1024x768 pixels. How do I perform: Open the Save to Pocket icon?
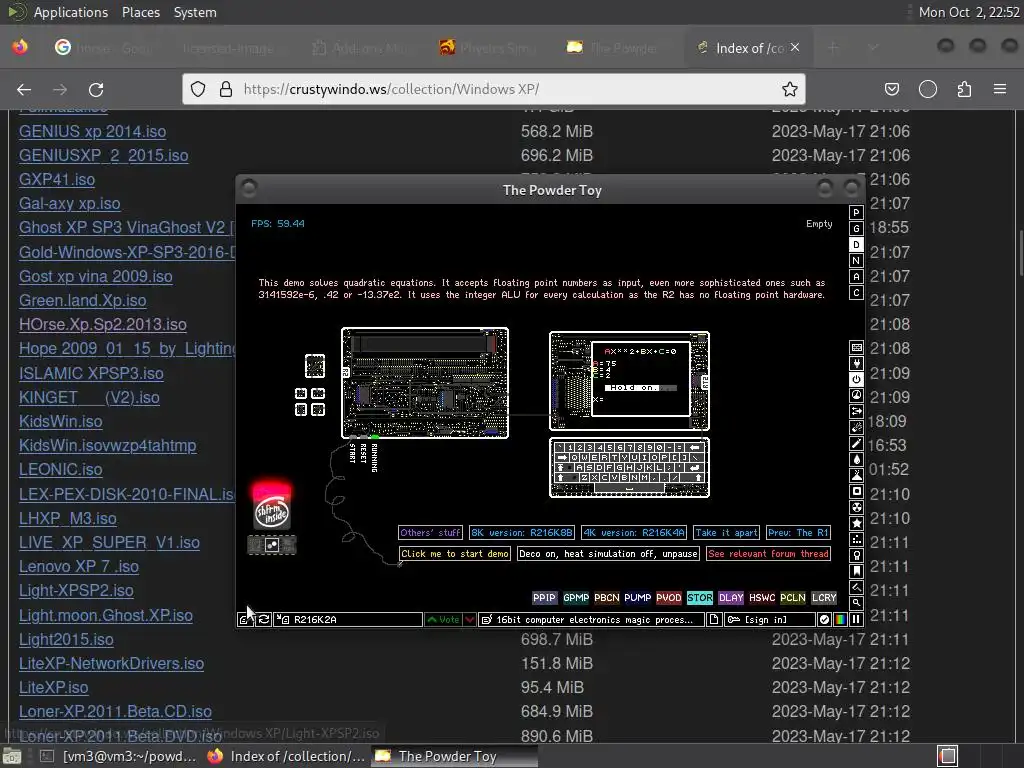(x=891, y=89)
